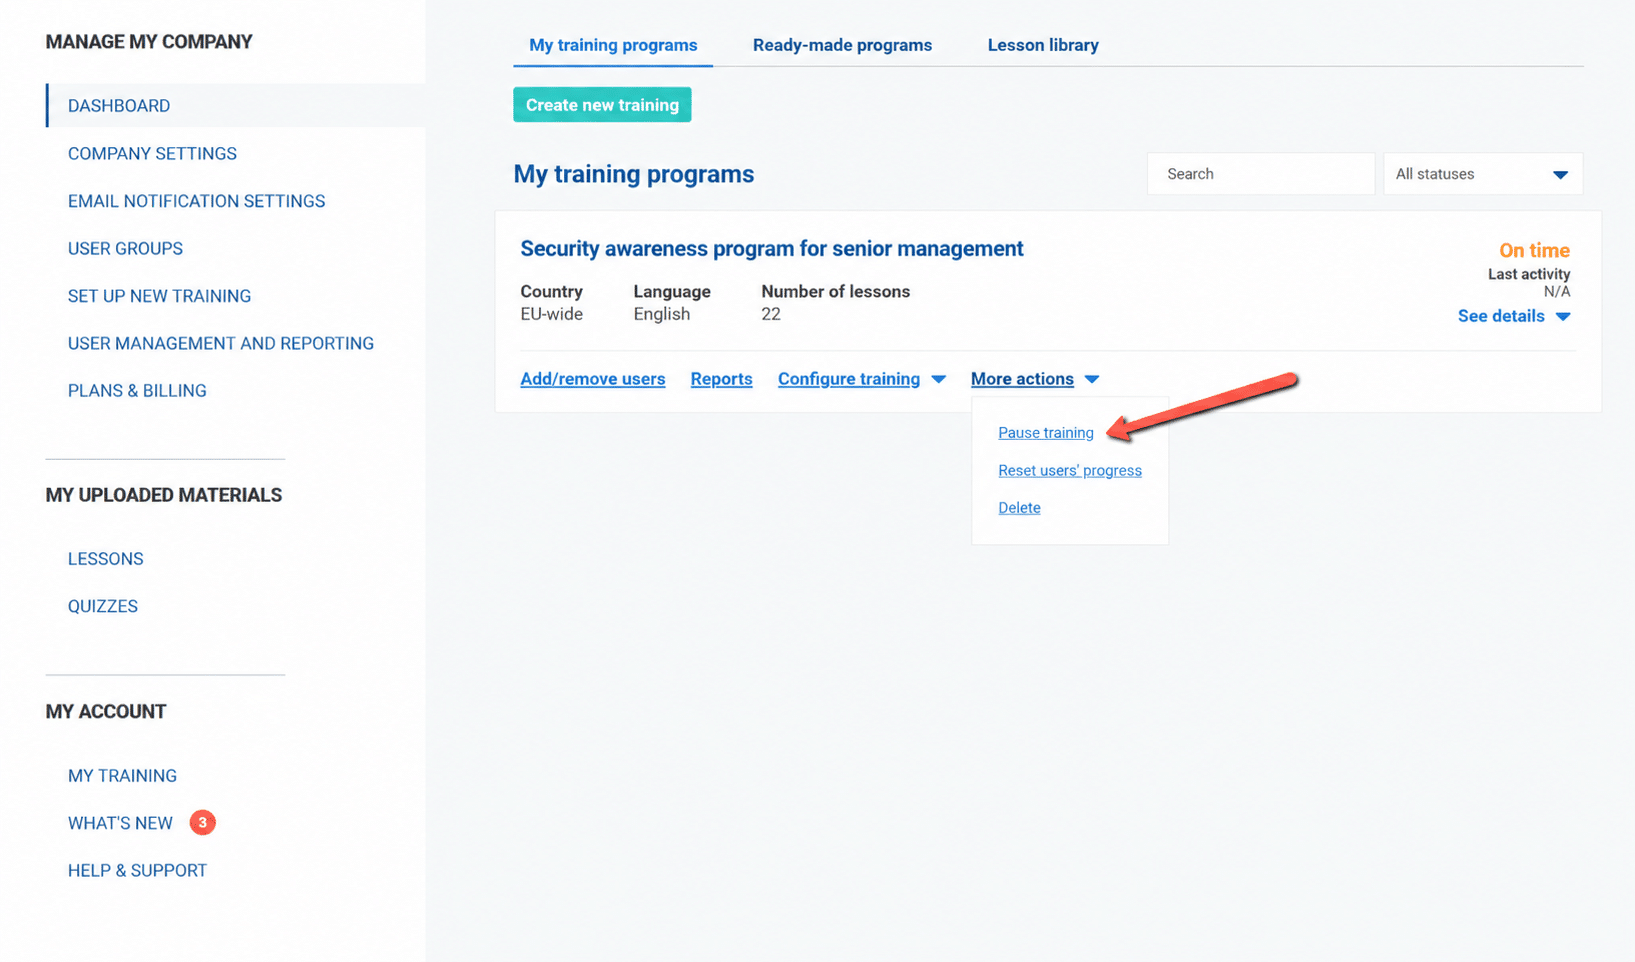Go to Plans & Billing
Screen dimensions: 1635x962
pos(137,391)
